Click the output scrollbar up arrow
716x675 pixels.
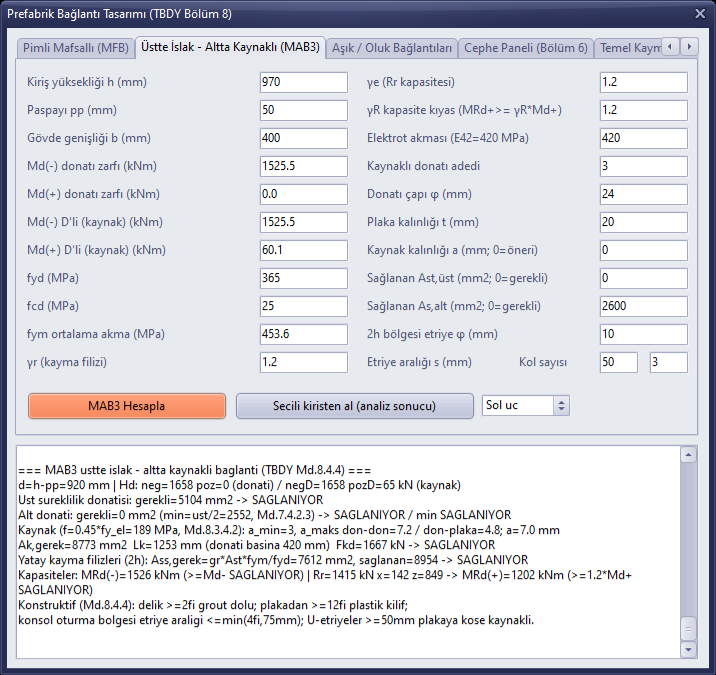[688, 455]
